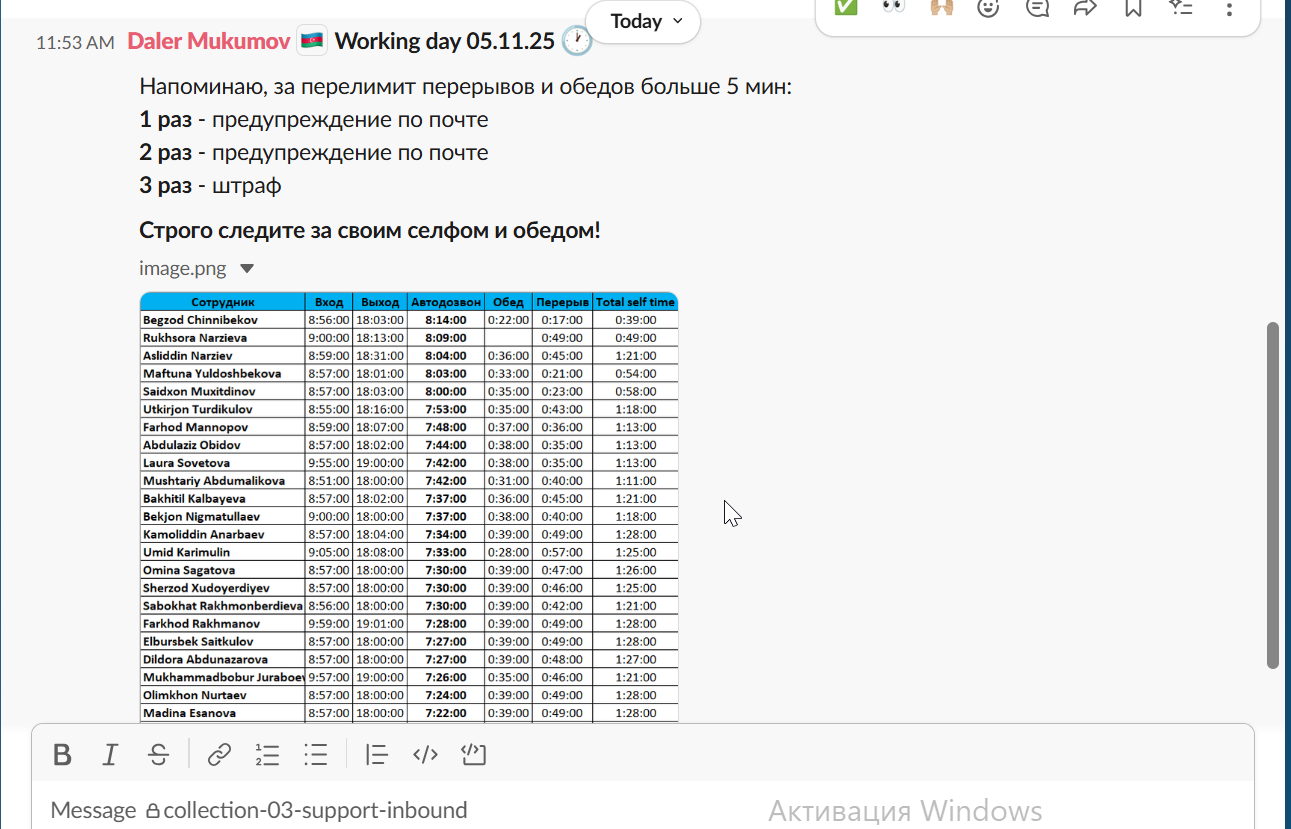Insert a code block

tap(473, 755)
